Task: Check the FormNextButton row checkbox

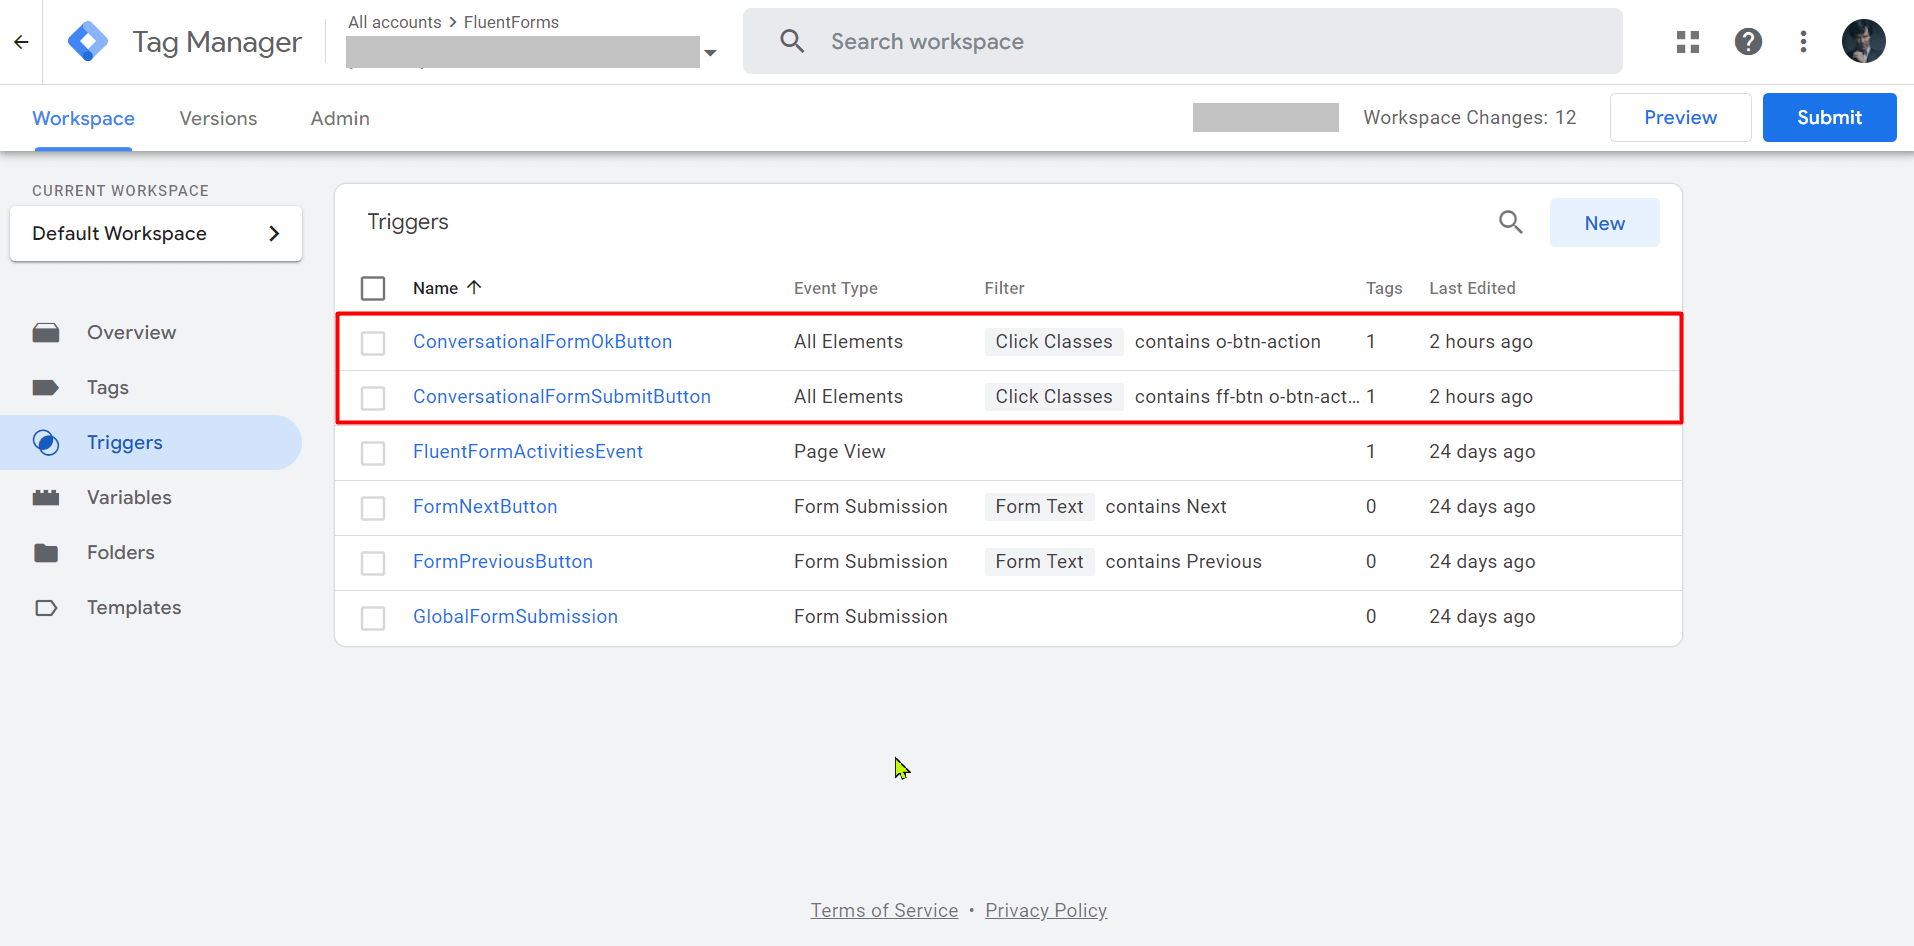Action: tap(373, 508)
